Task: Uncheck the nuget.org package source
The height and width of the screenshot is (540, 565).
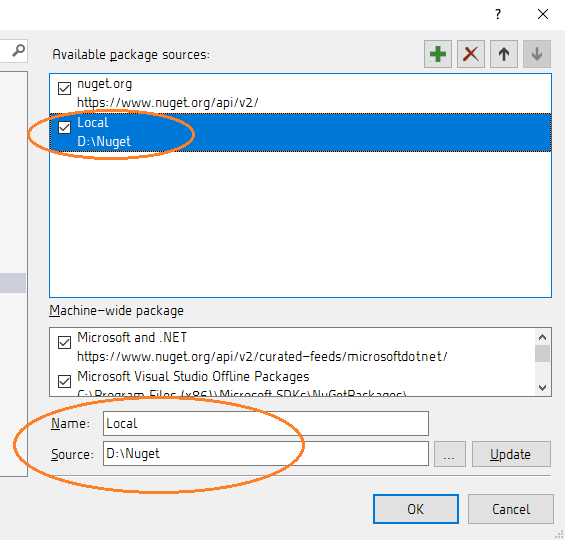Action: pyautogui.click(x=64, y=88)
